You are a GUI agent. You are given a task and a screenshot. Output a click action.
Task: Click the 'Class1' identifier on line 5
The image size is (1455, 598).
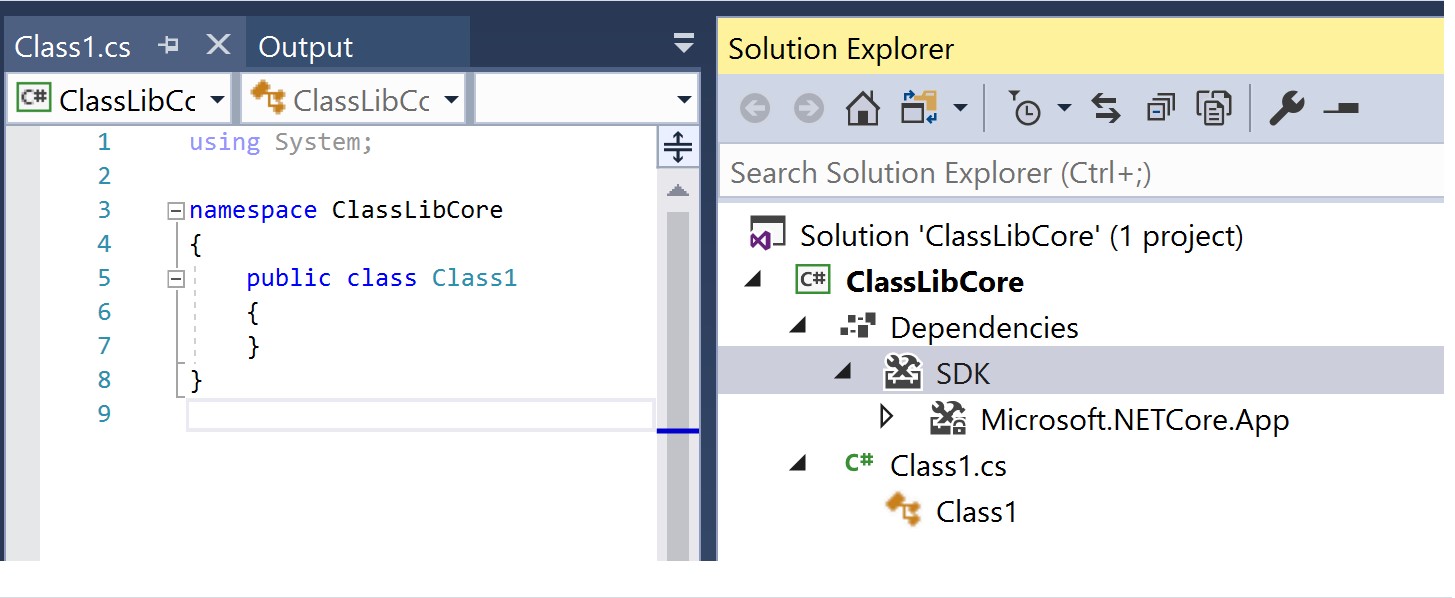tap(475, 278)
